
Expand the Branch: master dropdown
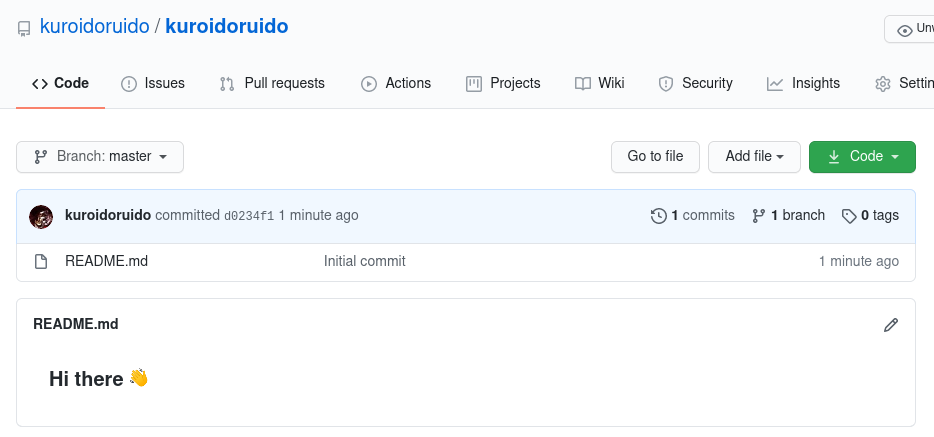point(100,157)
